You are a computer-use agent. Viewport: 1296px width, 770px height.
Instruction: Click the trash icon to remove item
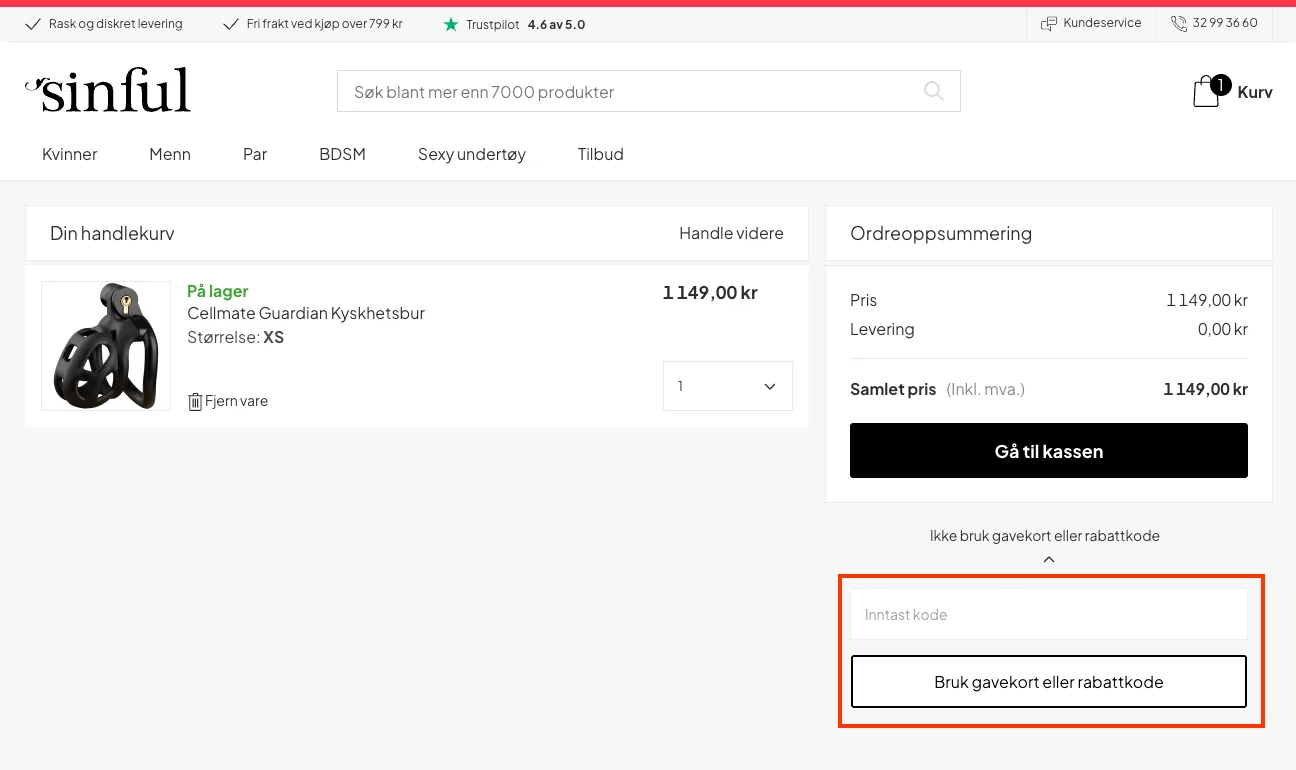click(x=195, y=401)
